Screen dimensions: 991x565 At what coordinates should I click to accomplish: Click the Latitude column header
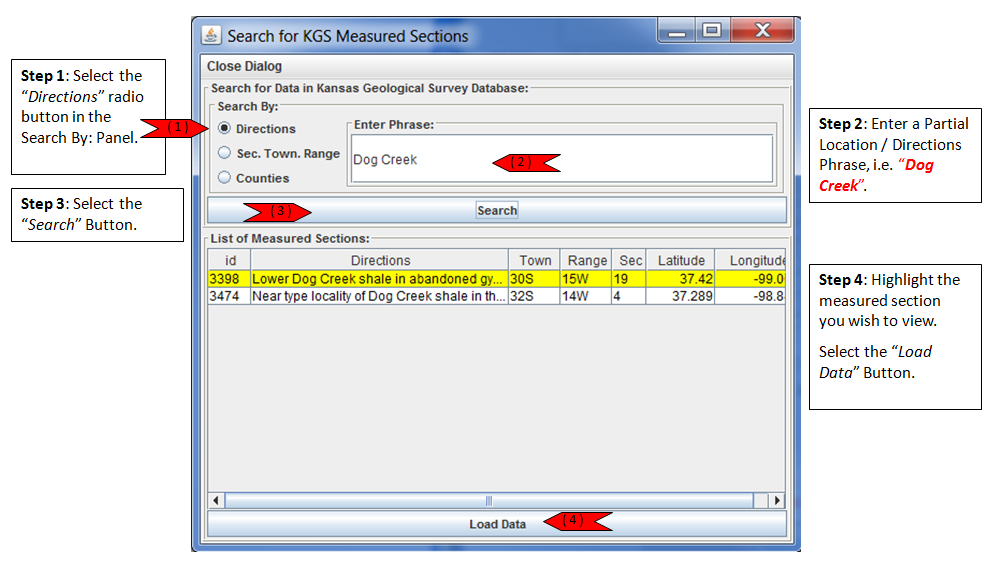click(x=681, y=260)
